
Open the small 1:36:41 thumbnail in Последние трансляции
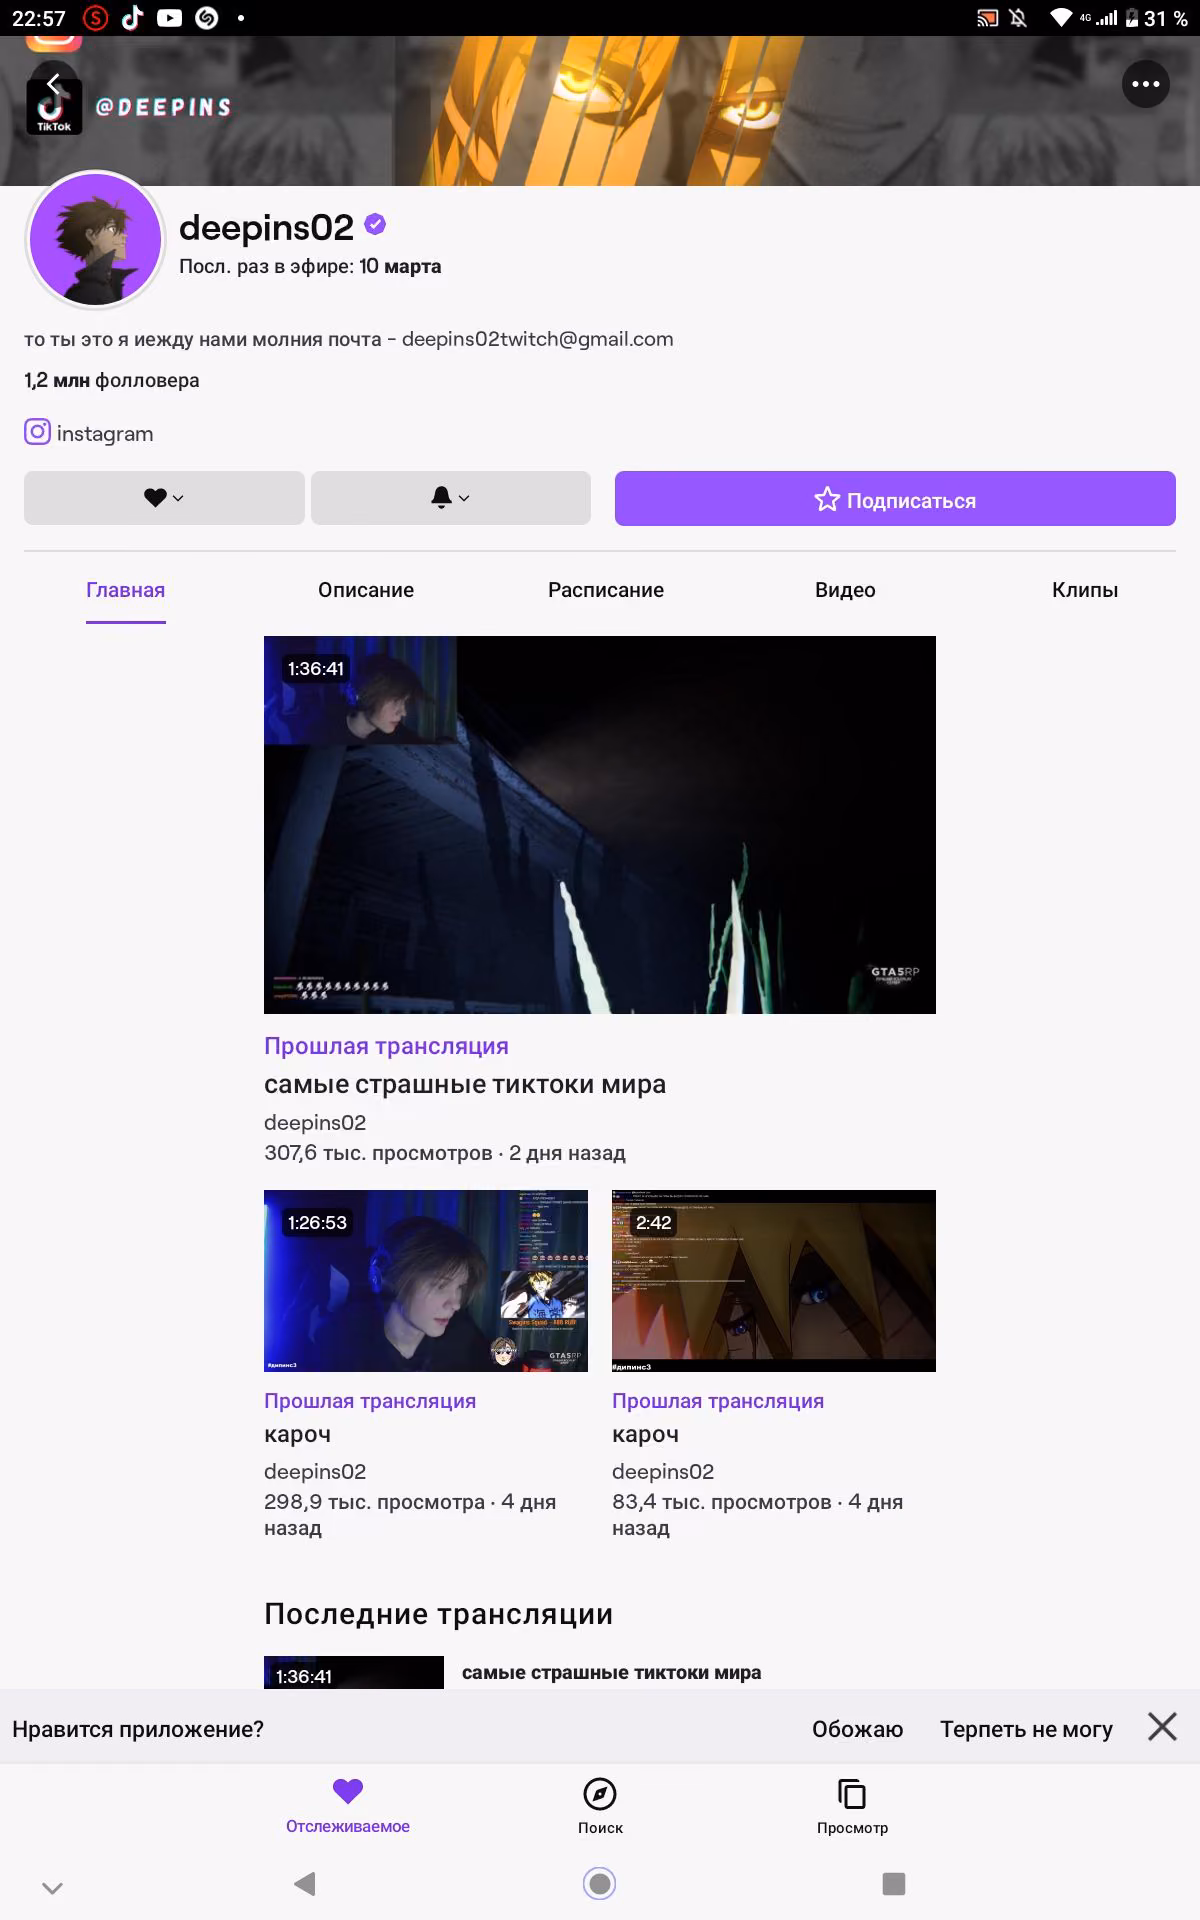point(354,1672)
